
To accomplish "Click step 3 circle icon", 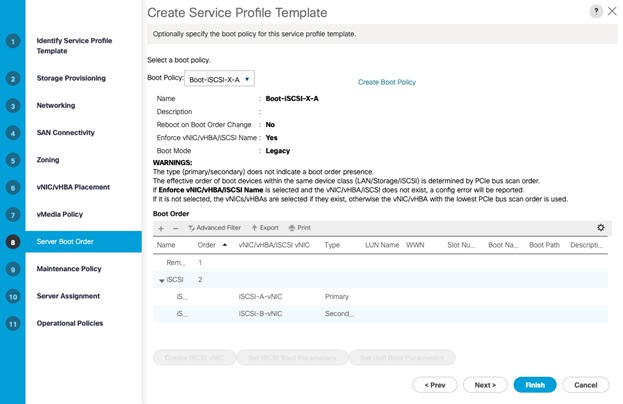I will [13, 106].
